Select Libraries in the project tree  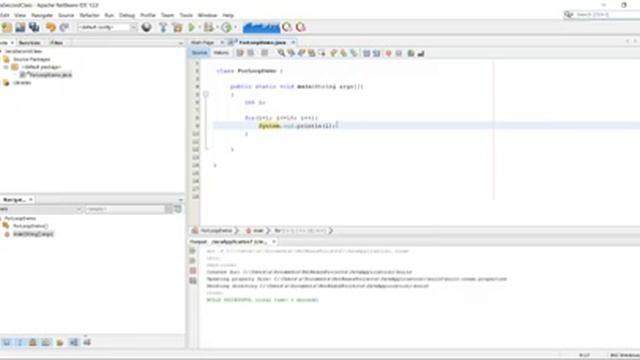pyautogui.click(x=22, y=82)
